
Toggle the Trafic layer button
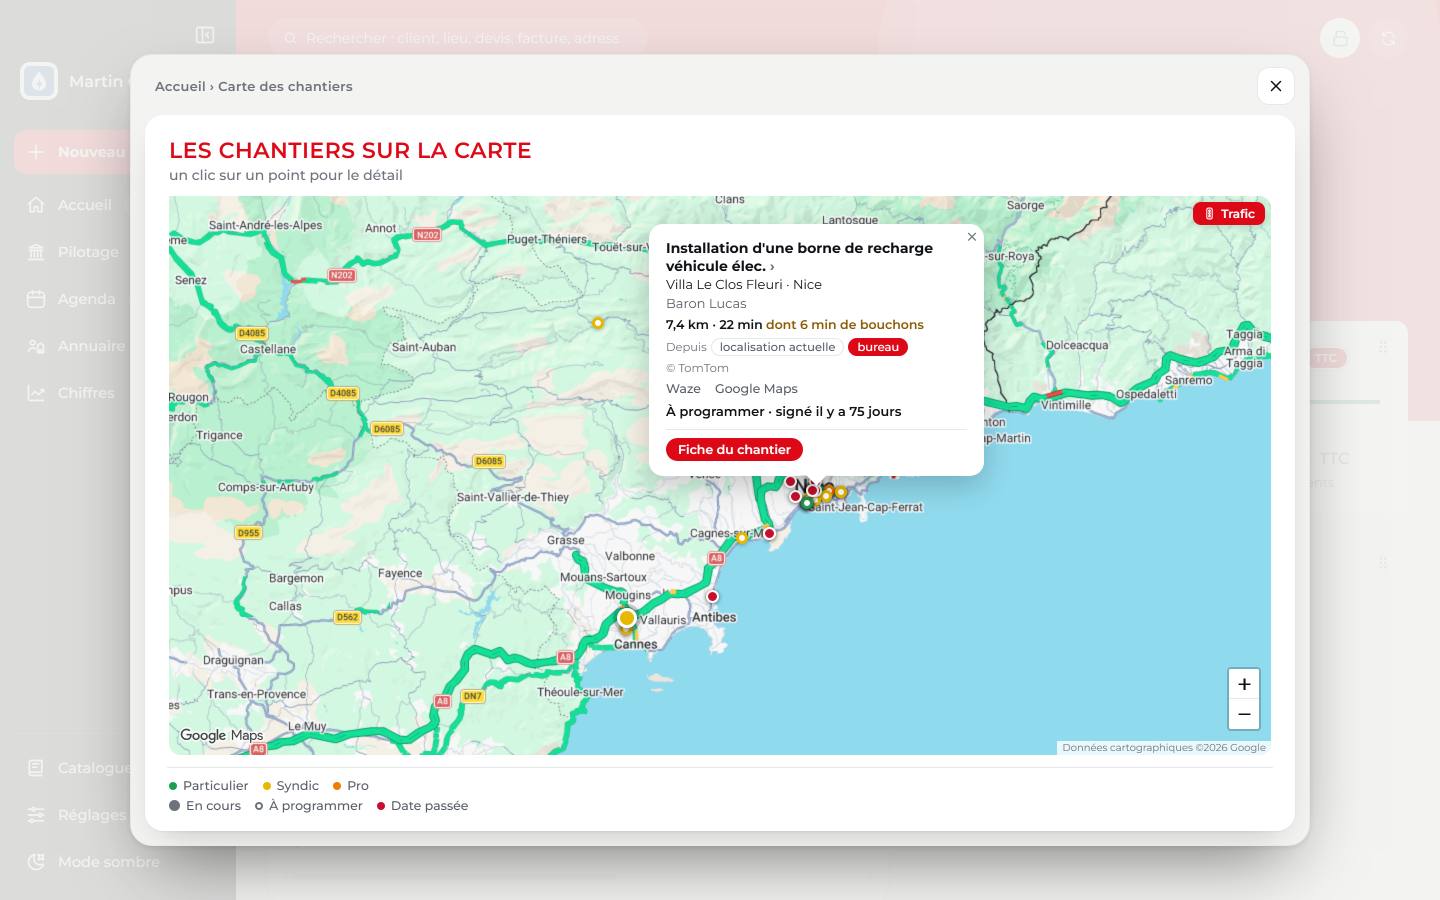[x=1229, y=214]
